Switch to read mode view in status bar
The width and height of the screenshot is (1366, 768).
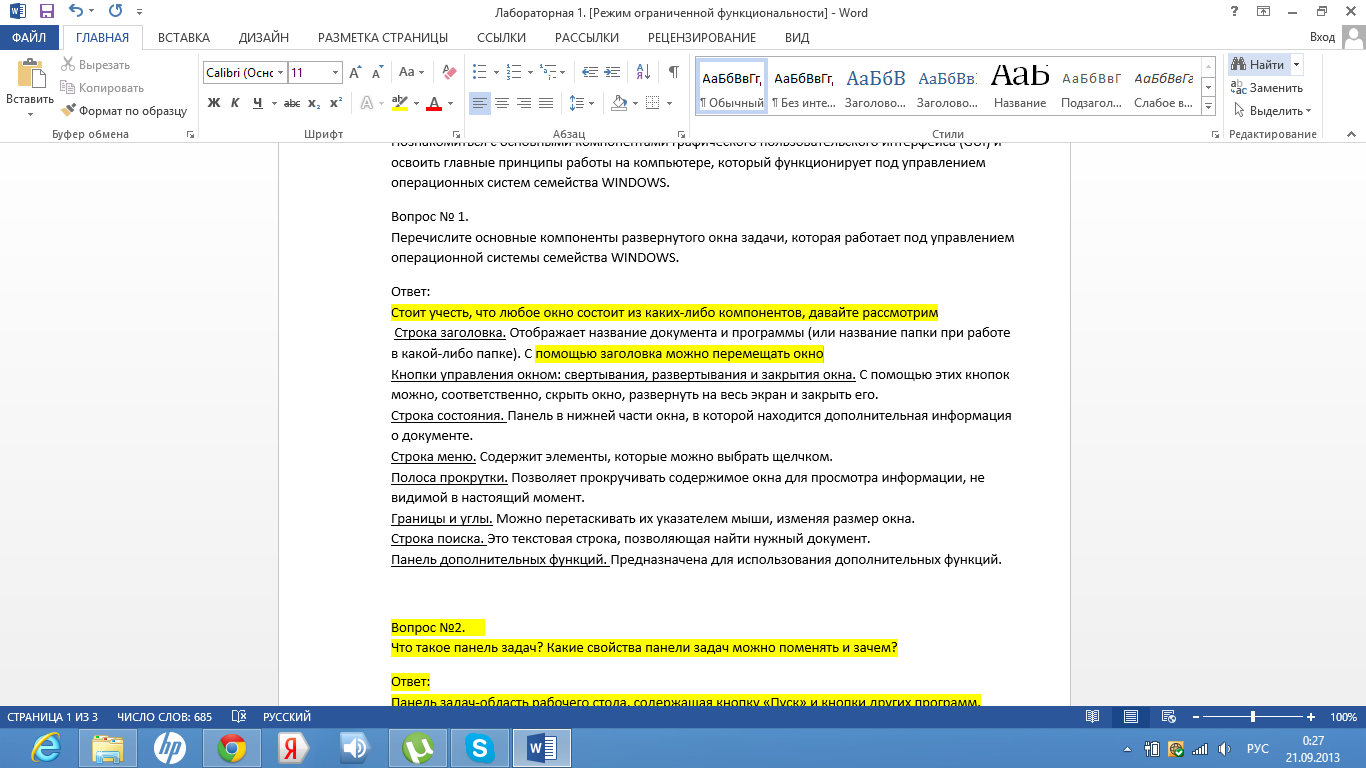pos(1092,717)
